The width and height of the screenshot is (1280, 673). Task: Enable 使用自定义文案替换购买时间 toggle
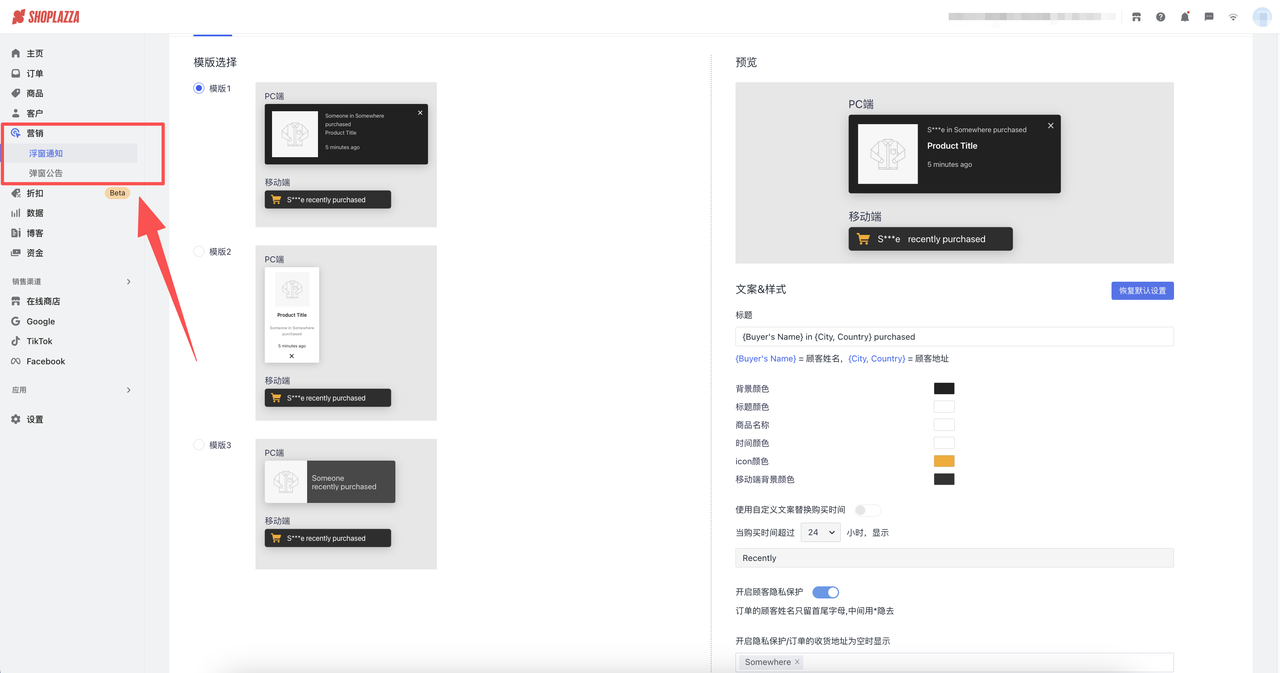[x=866, y=509]
